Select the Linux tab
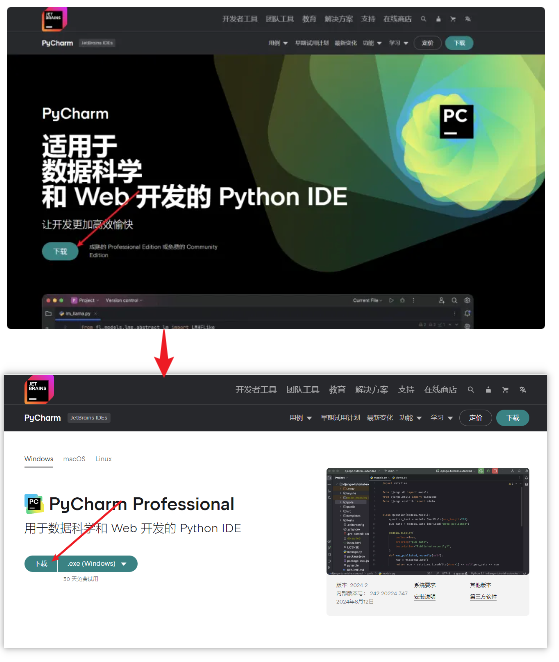Image resolution: width=559 pixels, height=662 pixels. coord(103,459)
